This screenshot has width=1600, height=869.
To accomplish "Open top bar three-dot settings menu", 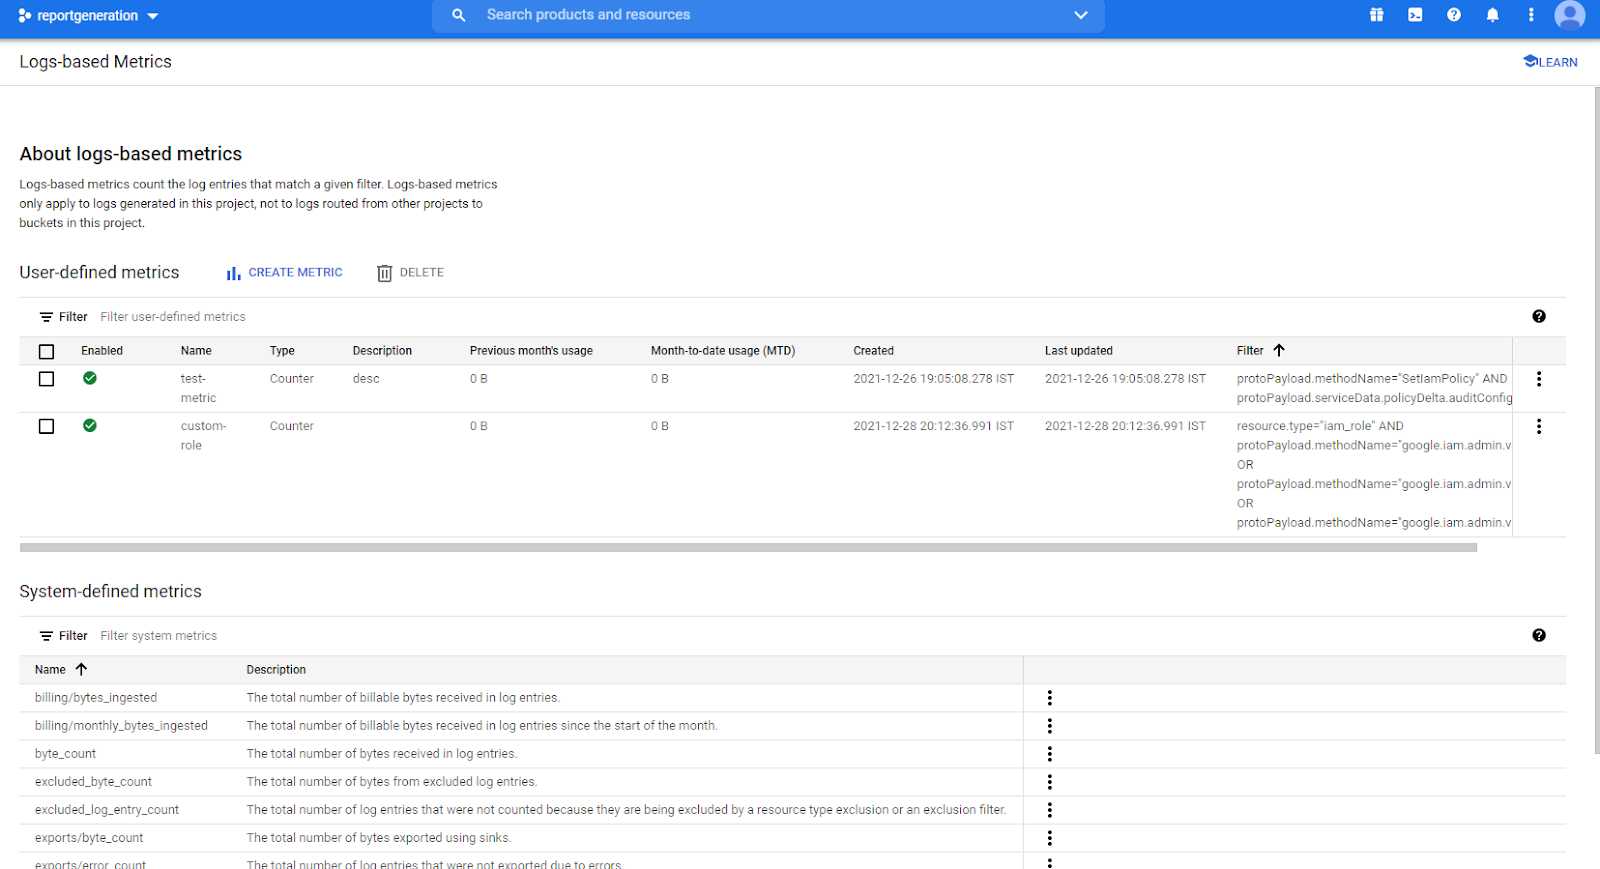I will (x=1530, y=15).
